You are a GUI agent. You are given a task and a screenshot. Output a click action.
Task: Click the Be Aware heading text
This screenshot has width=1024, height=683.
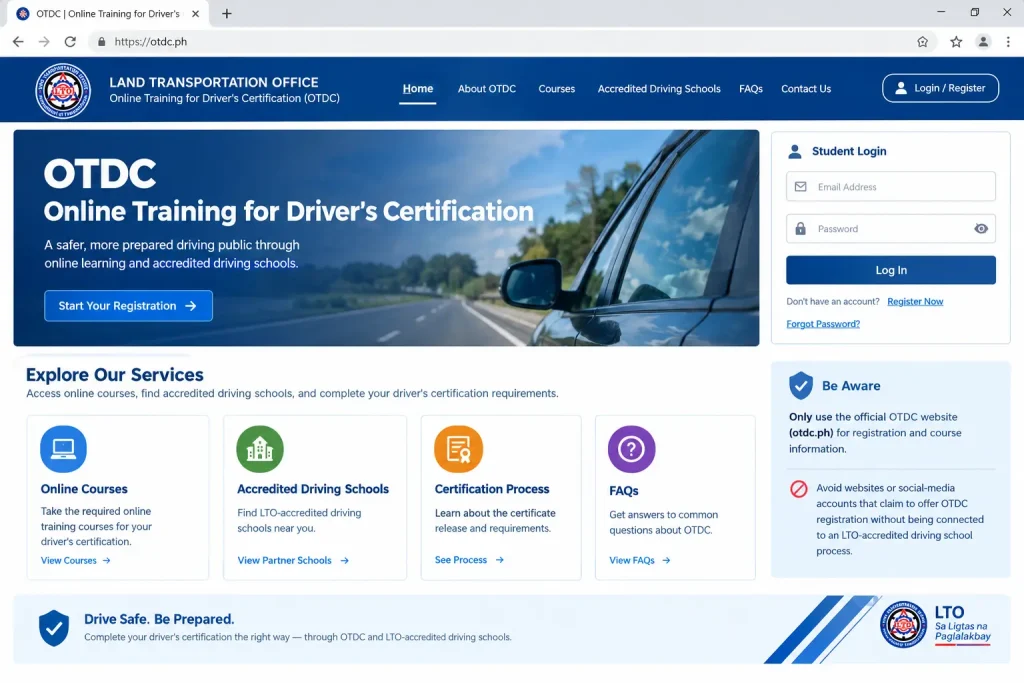coord(851,386)
